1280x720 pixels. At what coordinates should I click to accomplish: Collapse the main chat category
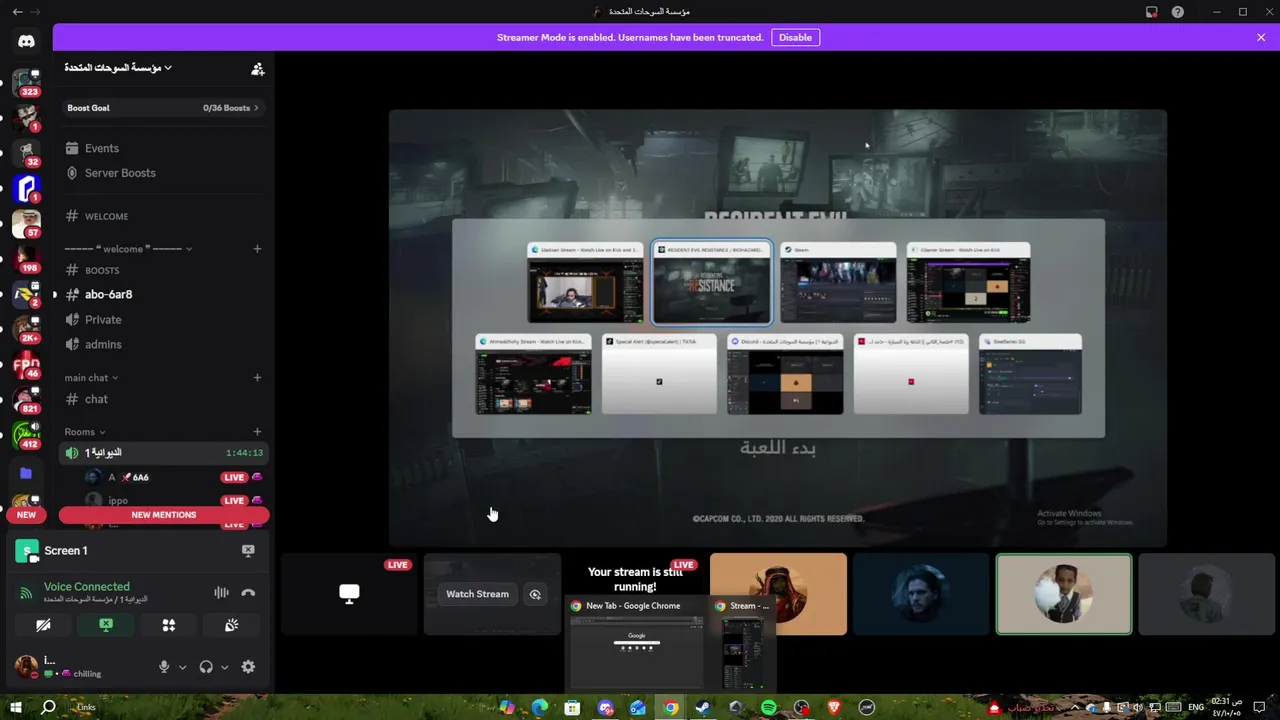pos(91,378)
